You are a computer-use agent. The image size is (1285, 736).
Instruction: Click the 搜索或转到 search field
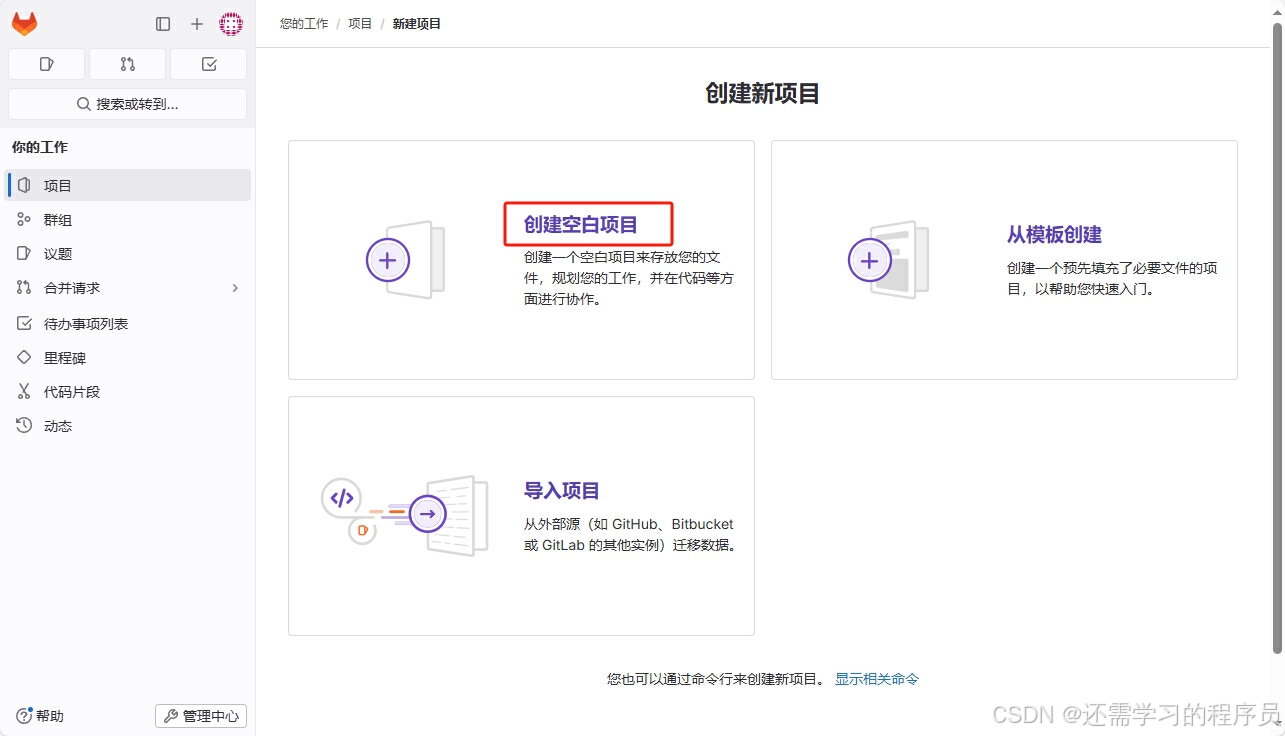(x=128, y=104)
